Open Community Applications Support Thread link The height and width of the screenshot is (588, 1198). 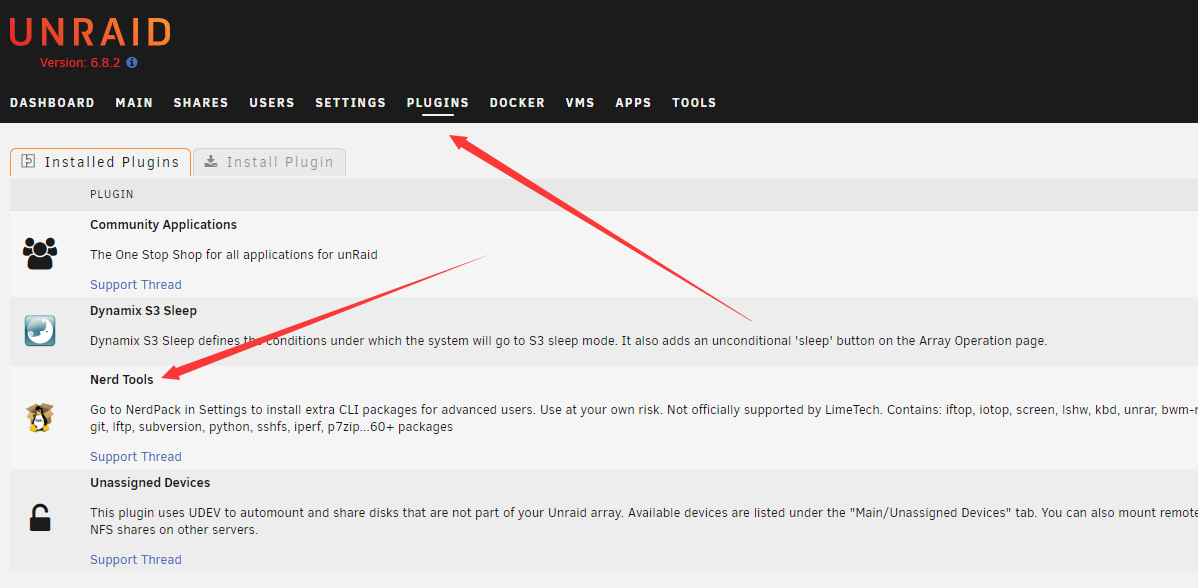[x=136, y=285]
